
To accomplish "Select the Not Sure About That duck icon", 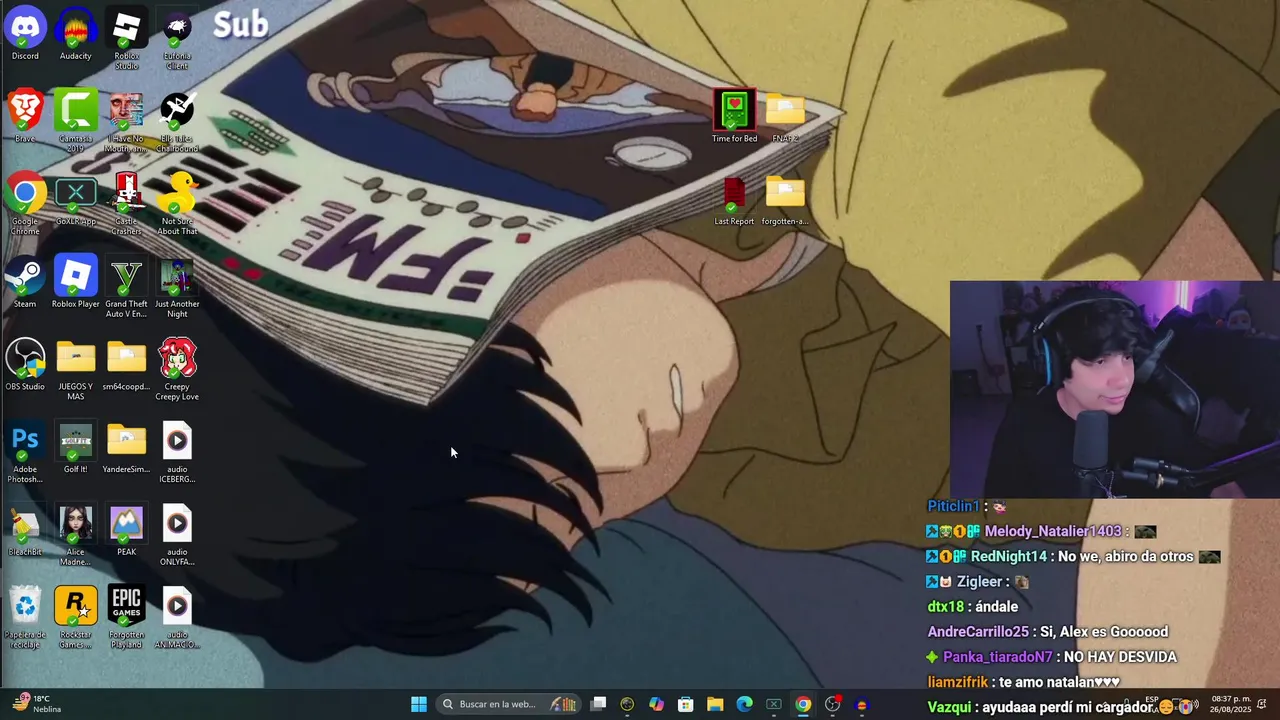I will pyautogui.click(x=177, y=204).
